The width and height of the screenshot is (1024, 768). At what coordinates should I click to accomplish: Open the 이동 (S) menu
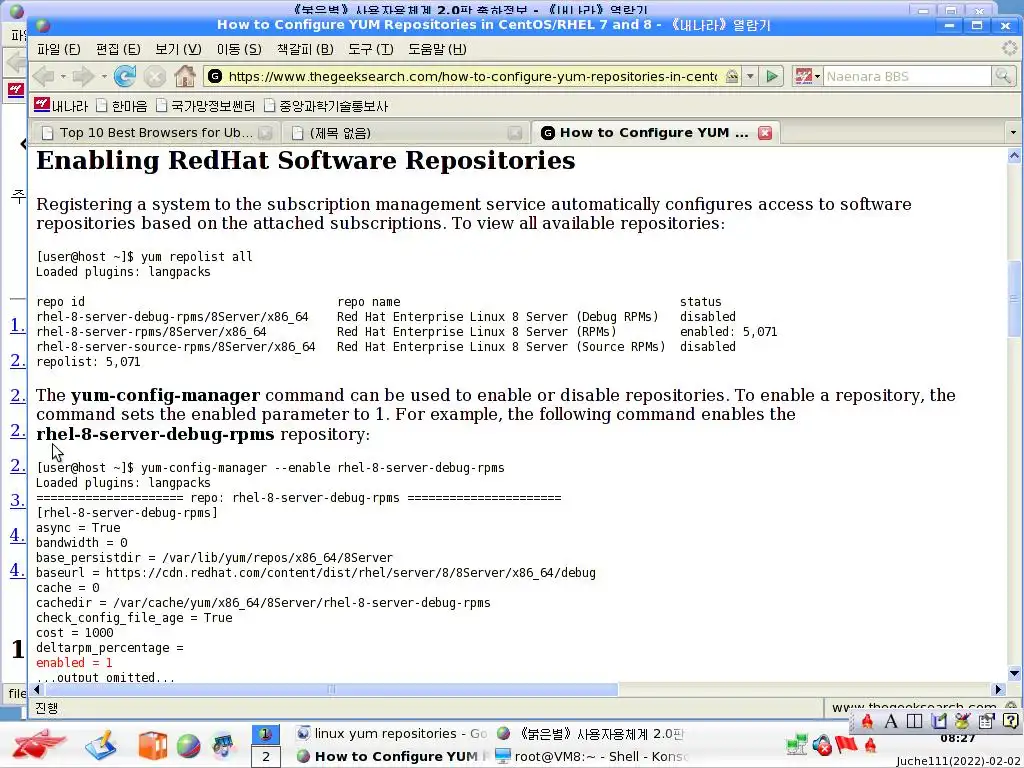[238, 49]
